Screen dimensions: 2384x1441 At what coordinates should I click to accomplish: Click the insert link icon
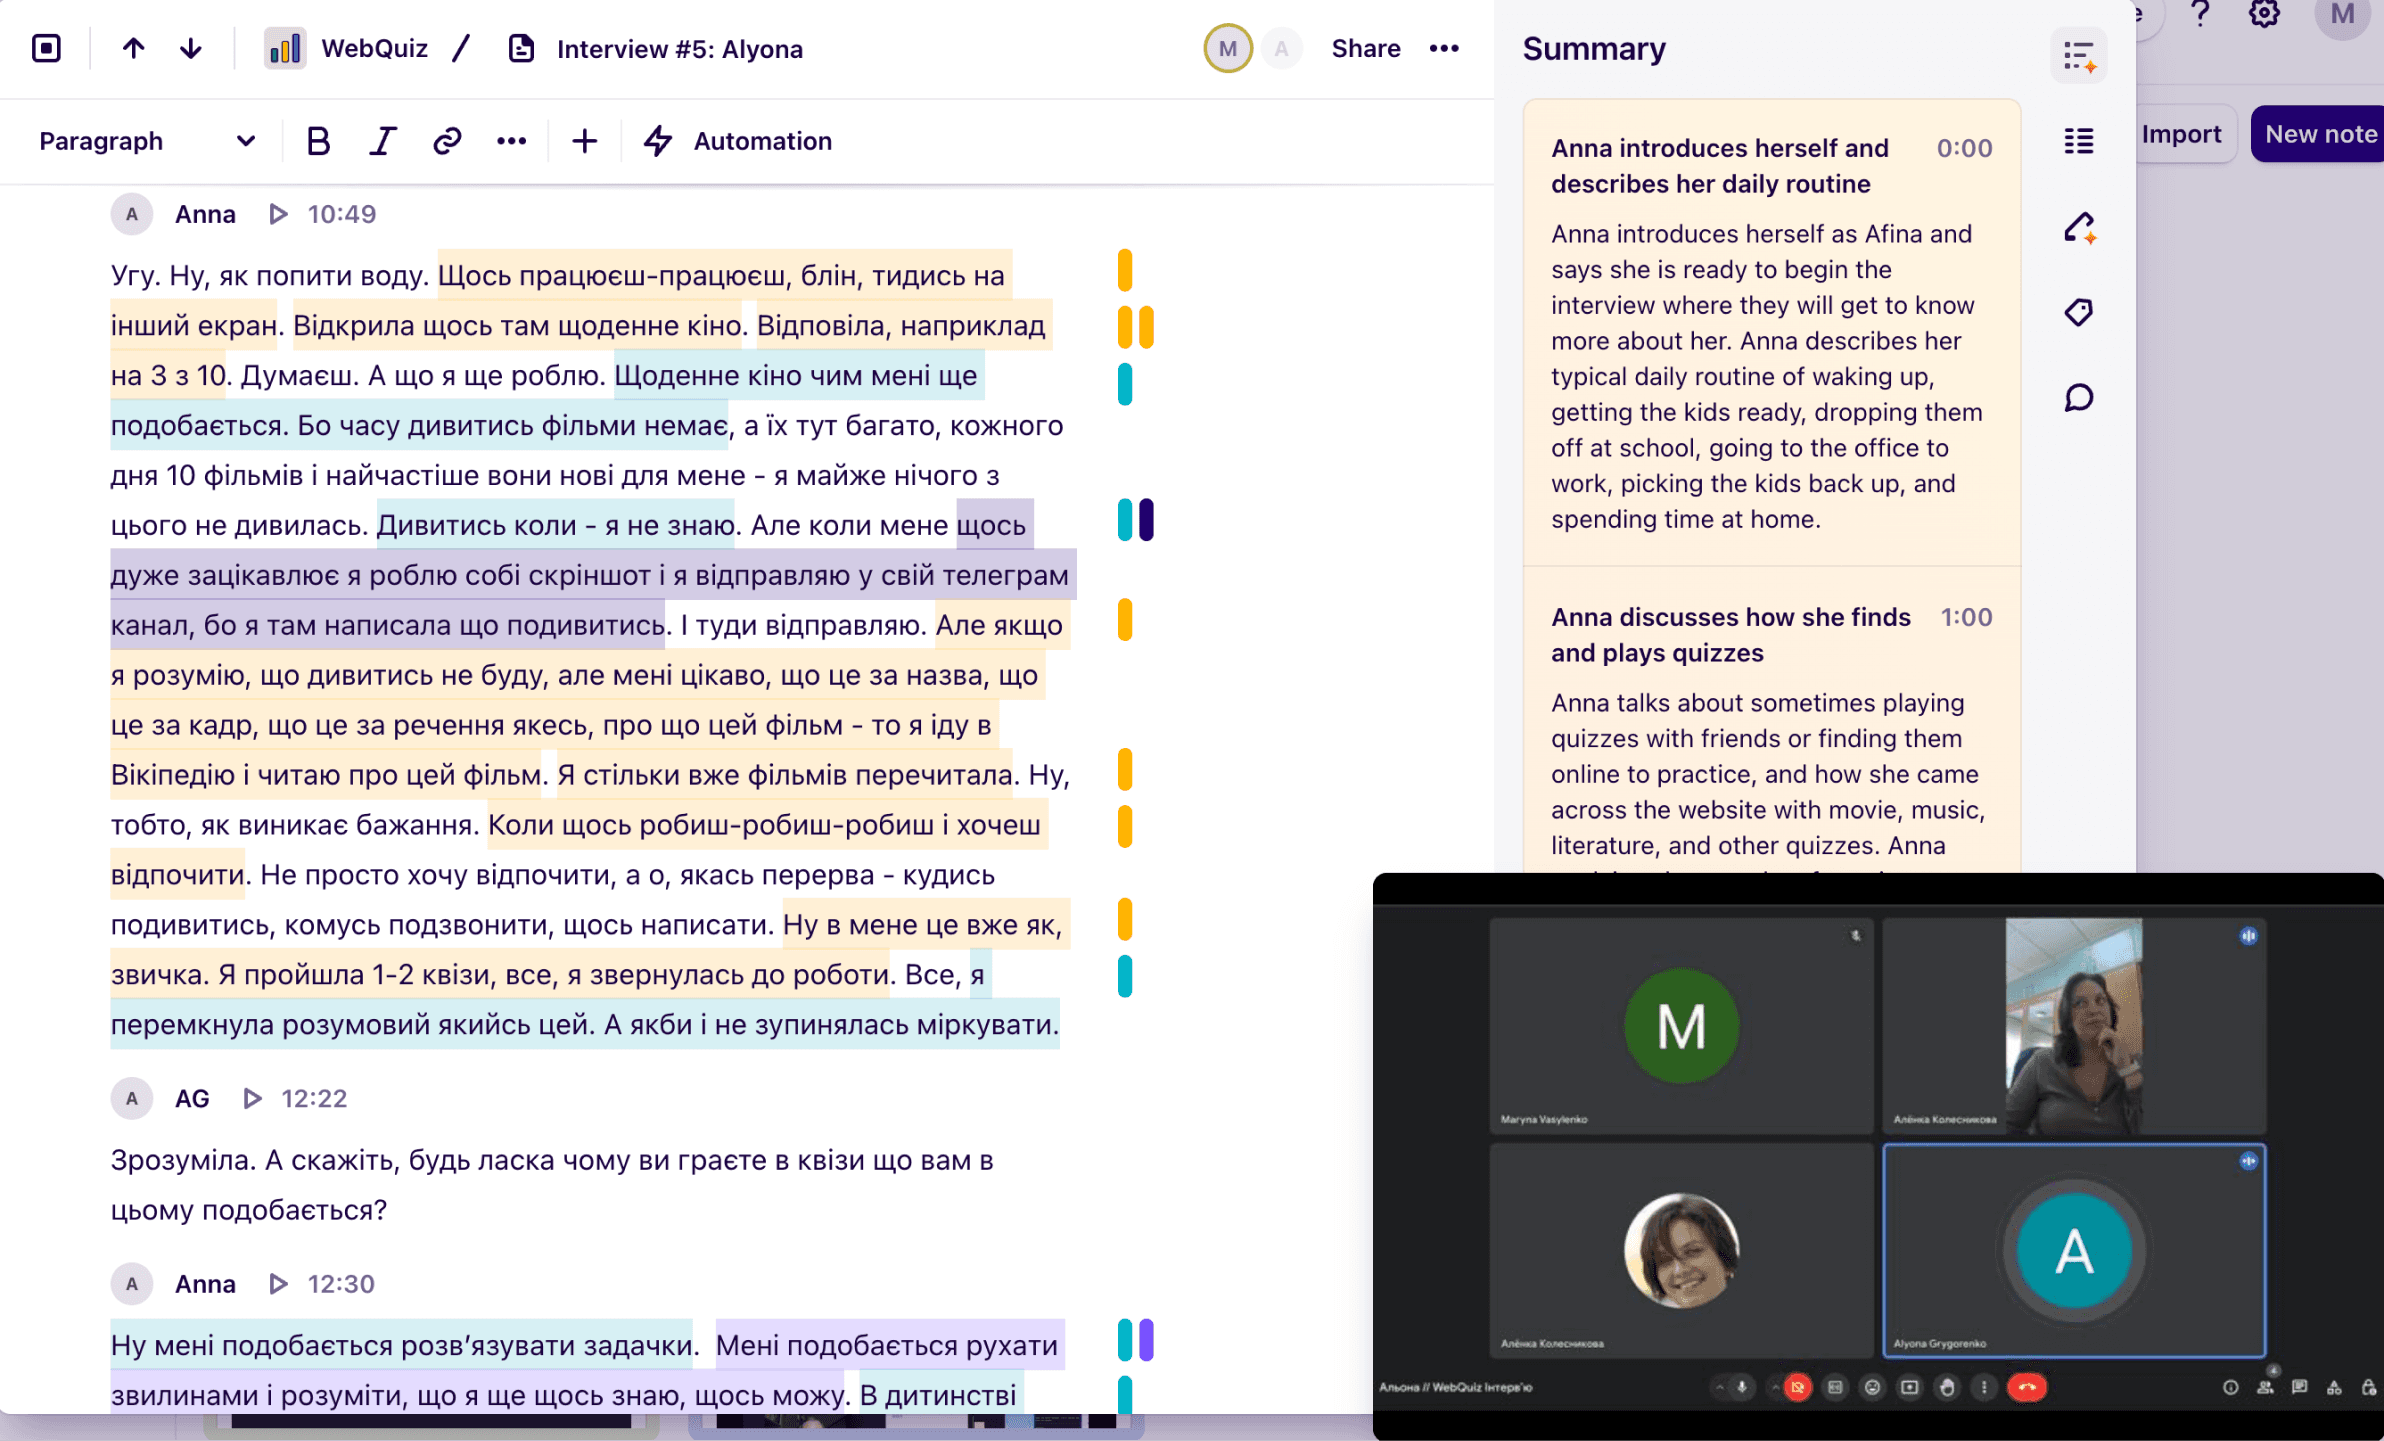click(447, 141)
